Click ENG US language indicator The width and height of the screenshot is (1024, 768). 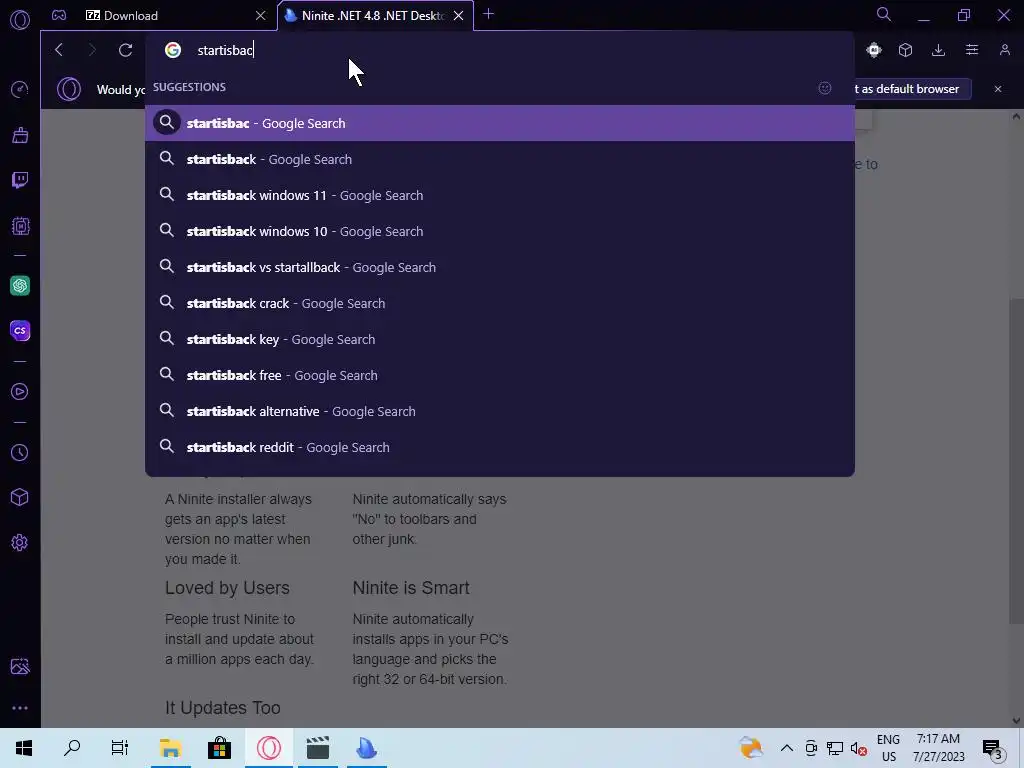tap(888, 748)
